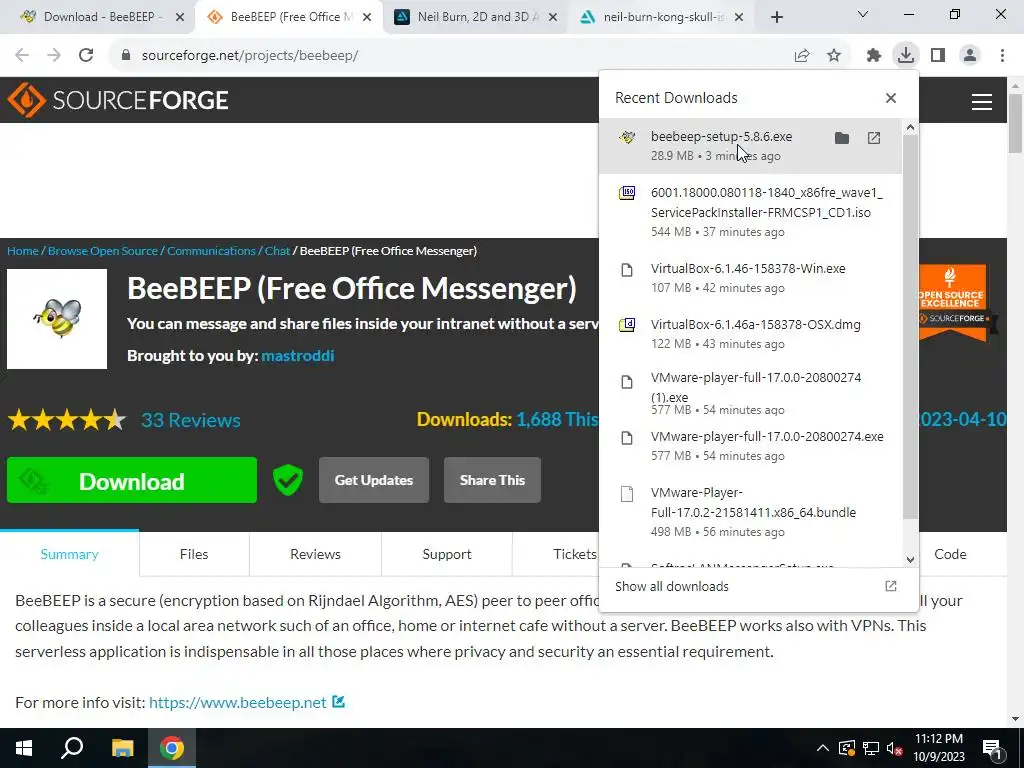Open the Chrome downloads toolbar icon
The height and width of the screenshot is (768, 1024).
[906, 55]
